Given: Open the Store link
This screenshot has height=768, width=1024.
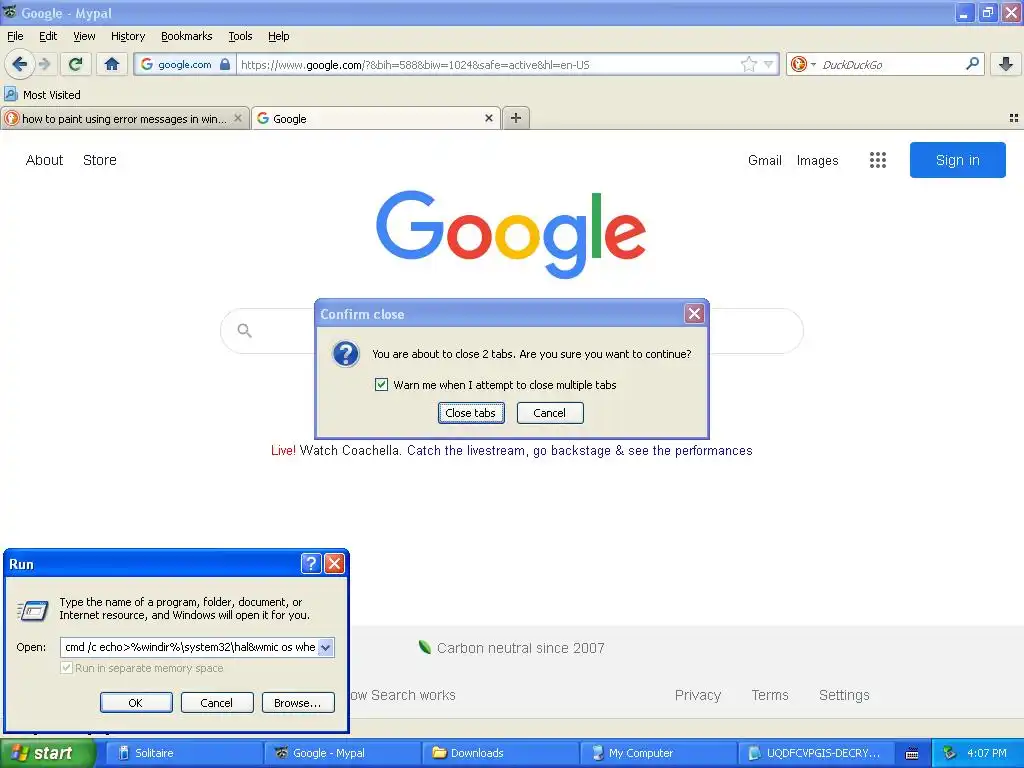Looking at the screenshot, I should click(100, 160).
